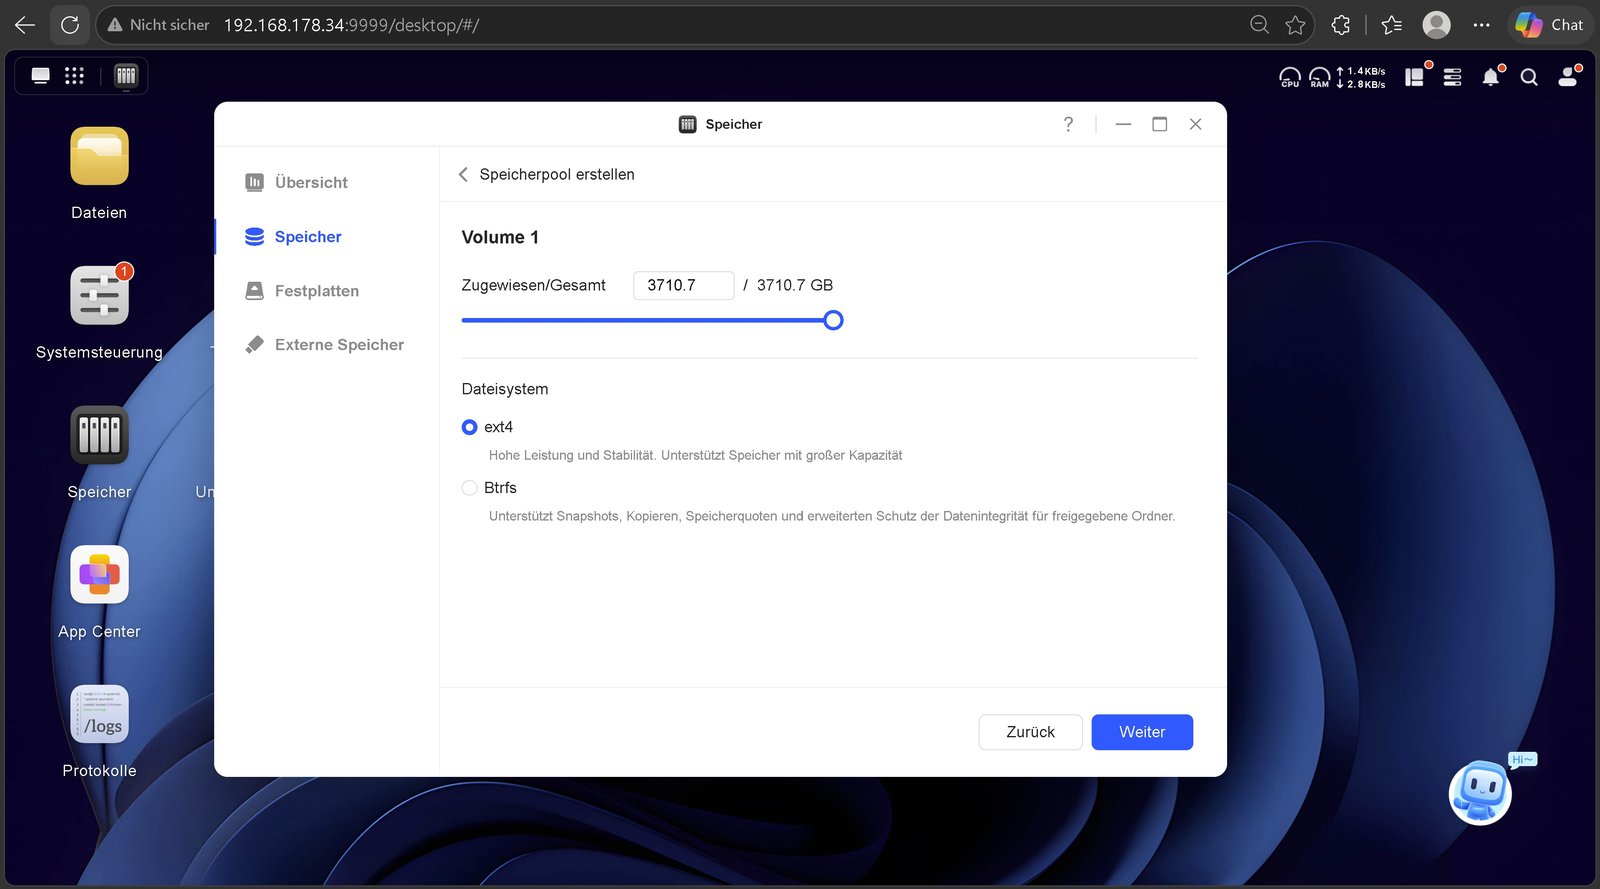The width and height of the screenshot is (1600, 889).
Task: Open the browser profile avatar
Action: [x=1437, y=25]
